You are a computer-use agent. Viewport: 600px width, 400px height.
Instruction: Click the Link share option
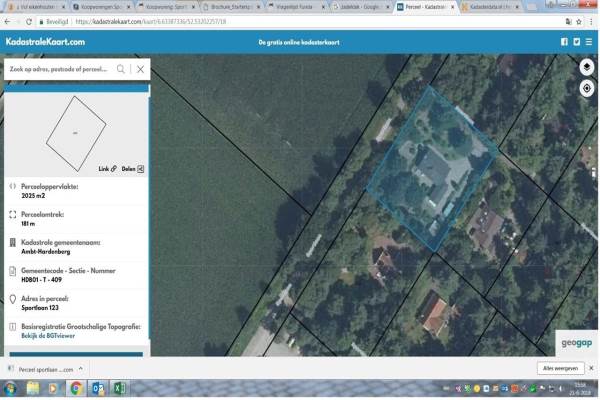click(107, 169)
